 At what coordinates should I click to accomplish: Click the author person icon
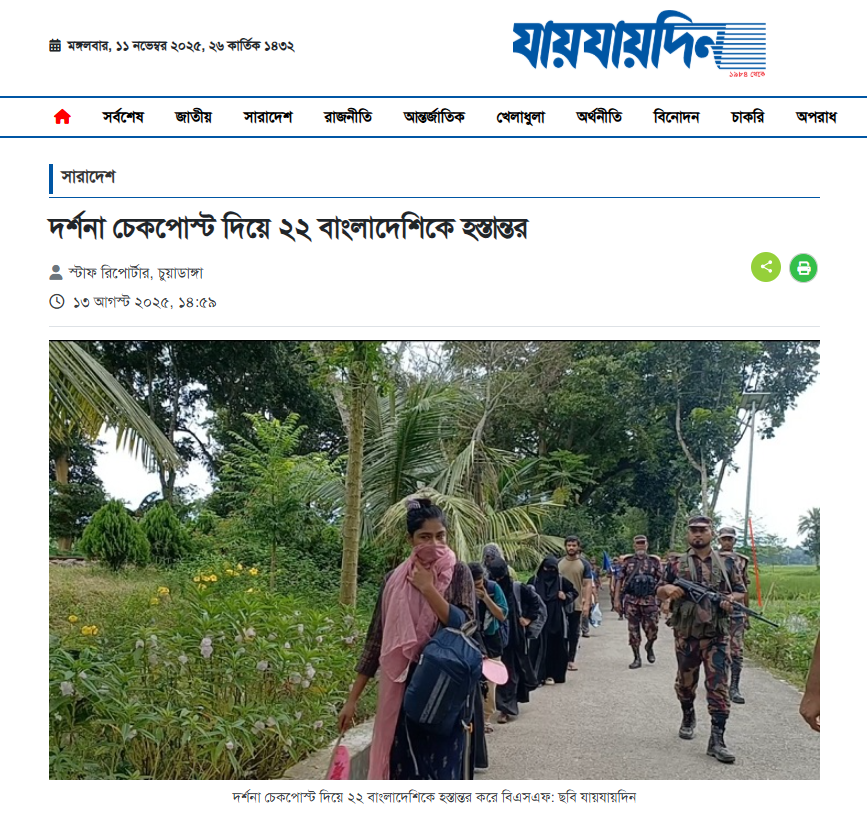[56, 273]
